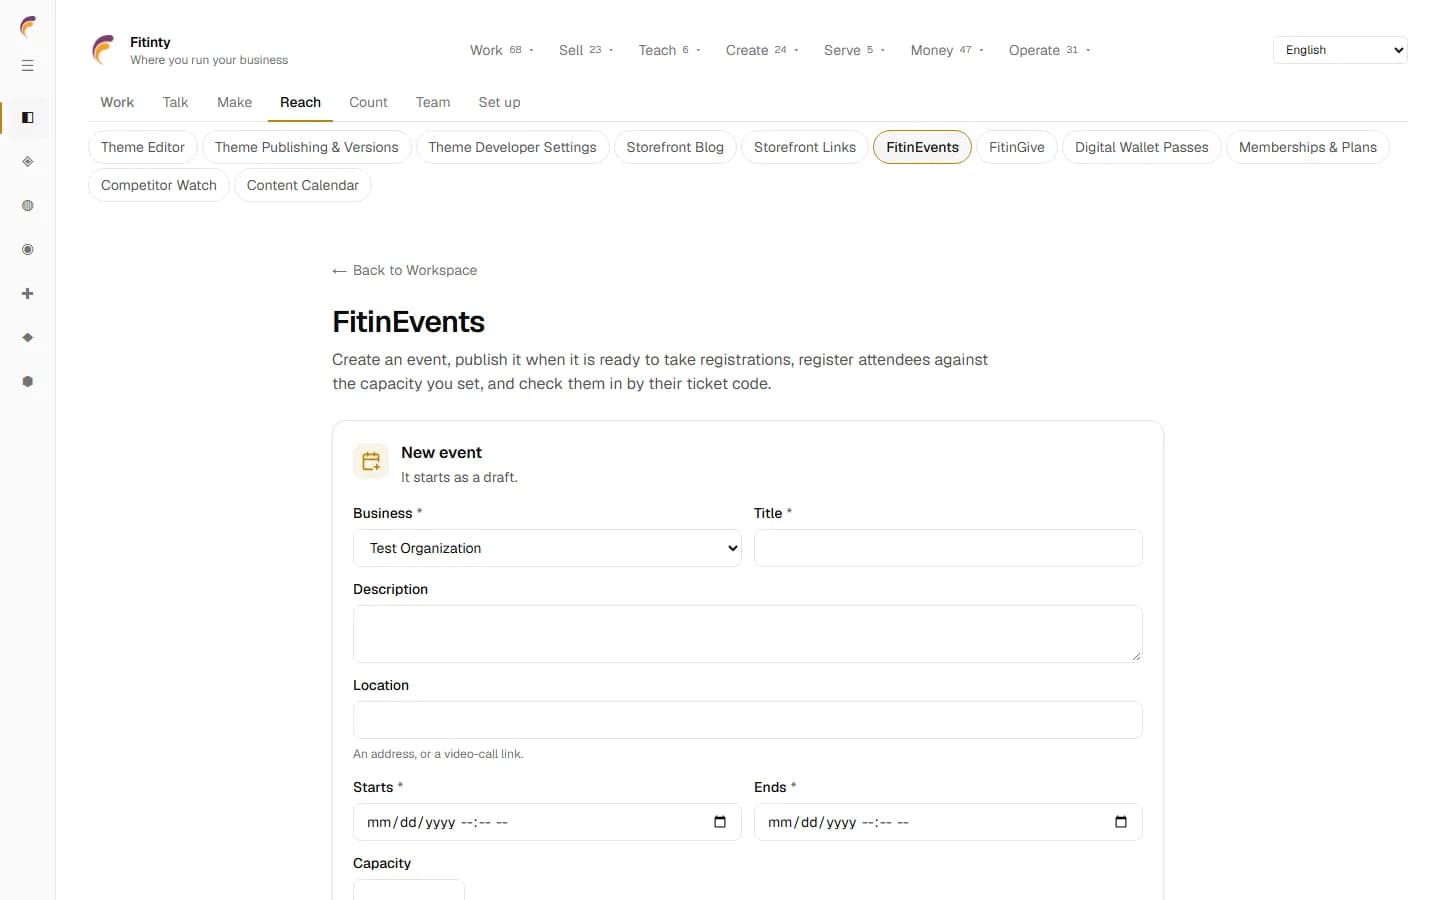Expand the Teach 6 dropdown menu

670,50
